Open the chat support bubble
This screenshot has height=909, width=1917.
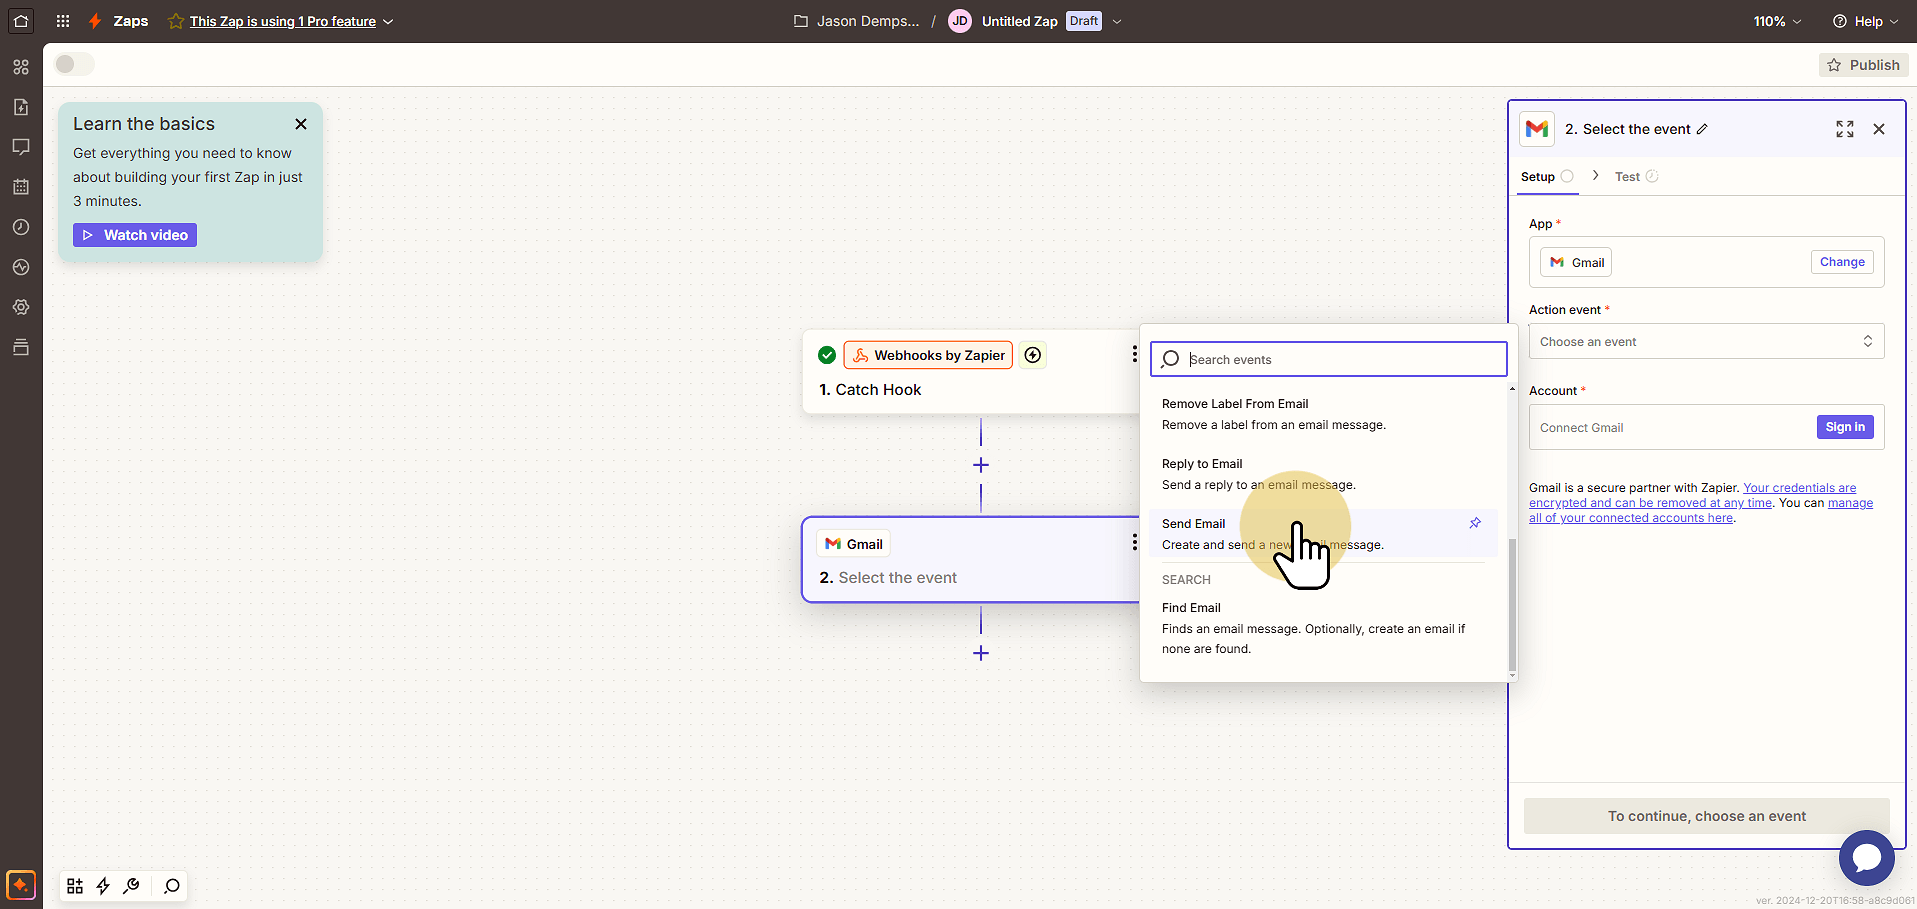pyautogui.click(x=1866, y=858)
